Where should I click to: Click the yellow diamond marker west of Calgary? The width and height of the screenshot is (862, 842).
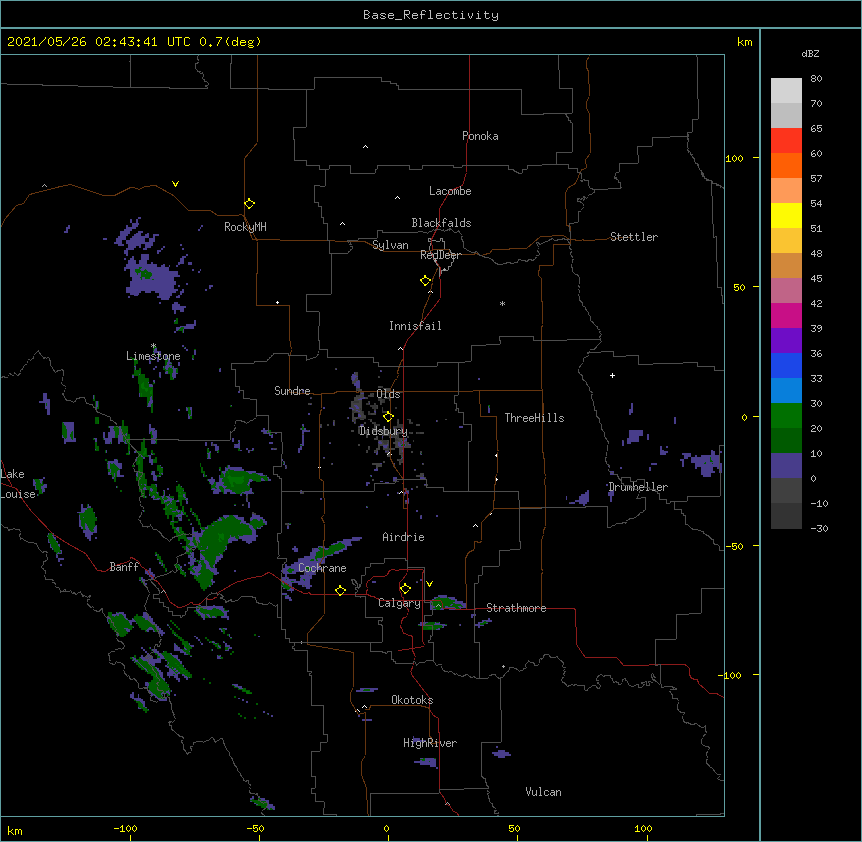tap(340, 590)
